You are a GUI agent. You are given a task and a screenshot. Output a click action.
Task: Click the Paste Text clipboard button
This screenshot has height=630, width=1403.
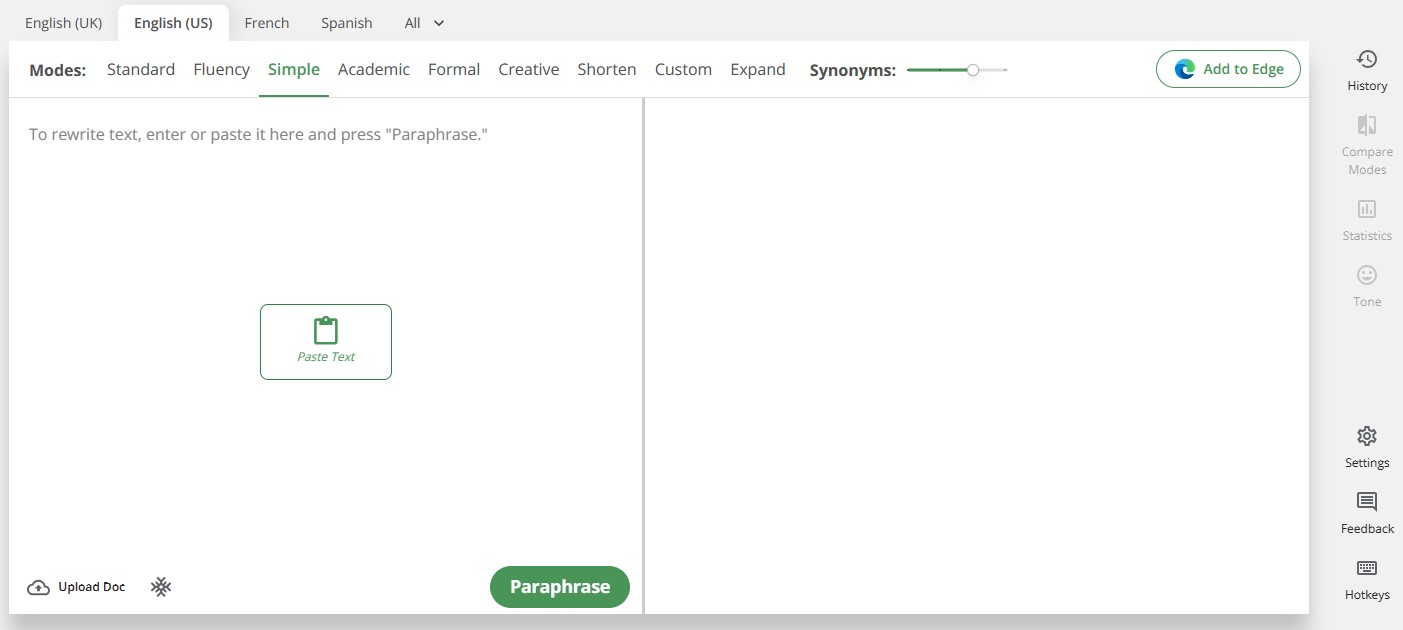click(326, 342)
